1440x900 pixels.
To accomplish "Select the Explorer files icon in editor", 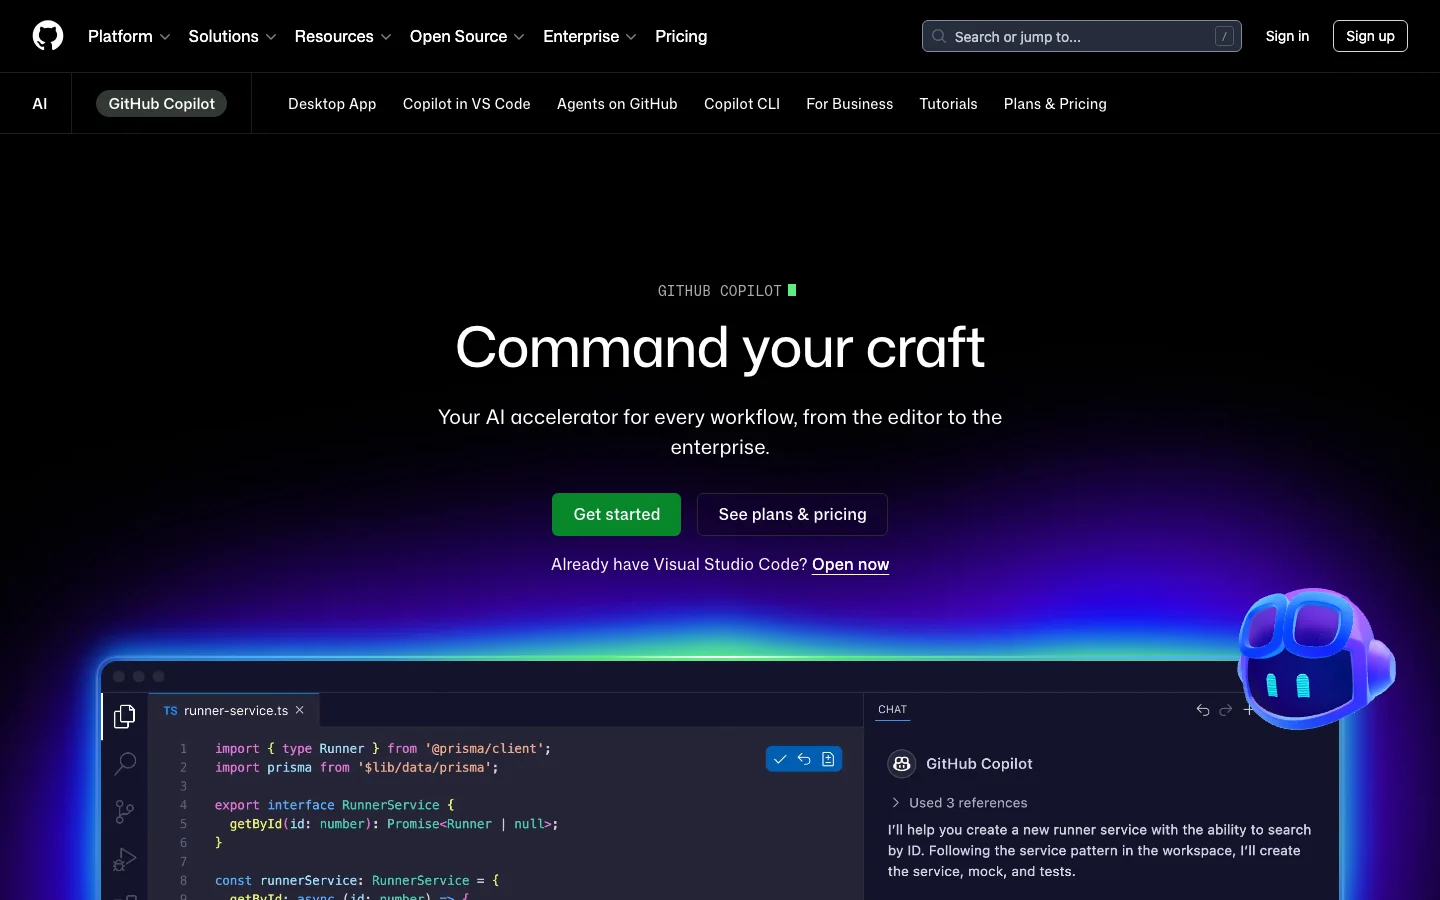I will coord(125,717).
